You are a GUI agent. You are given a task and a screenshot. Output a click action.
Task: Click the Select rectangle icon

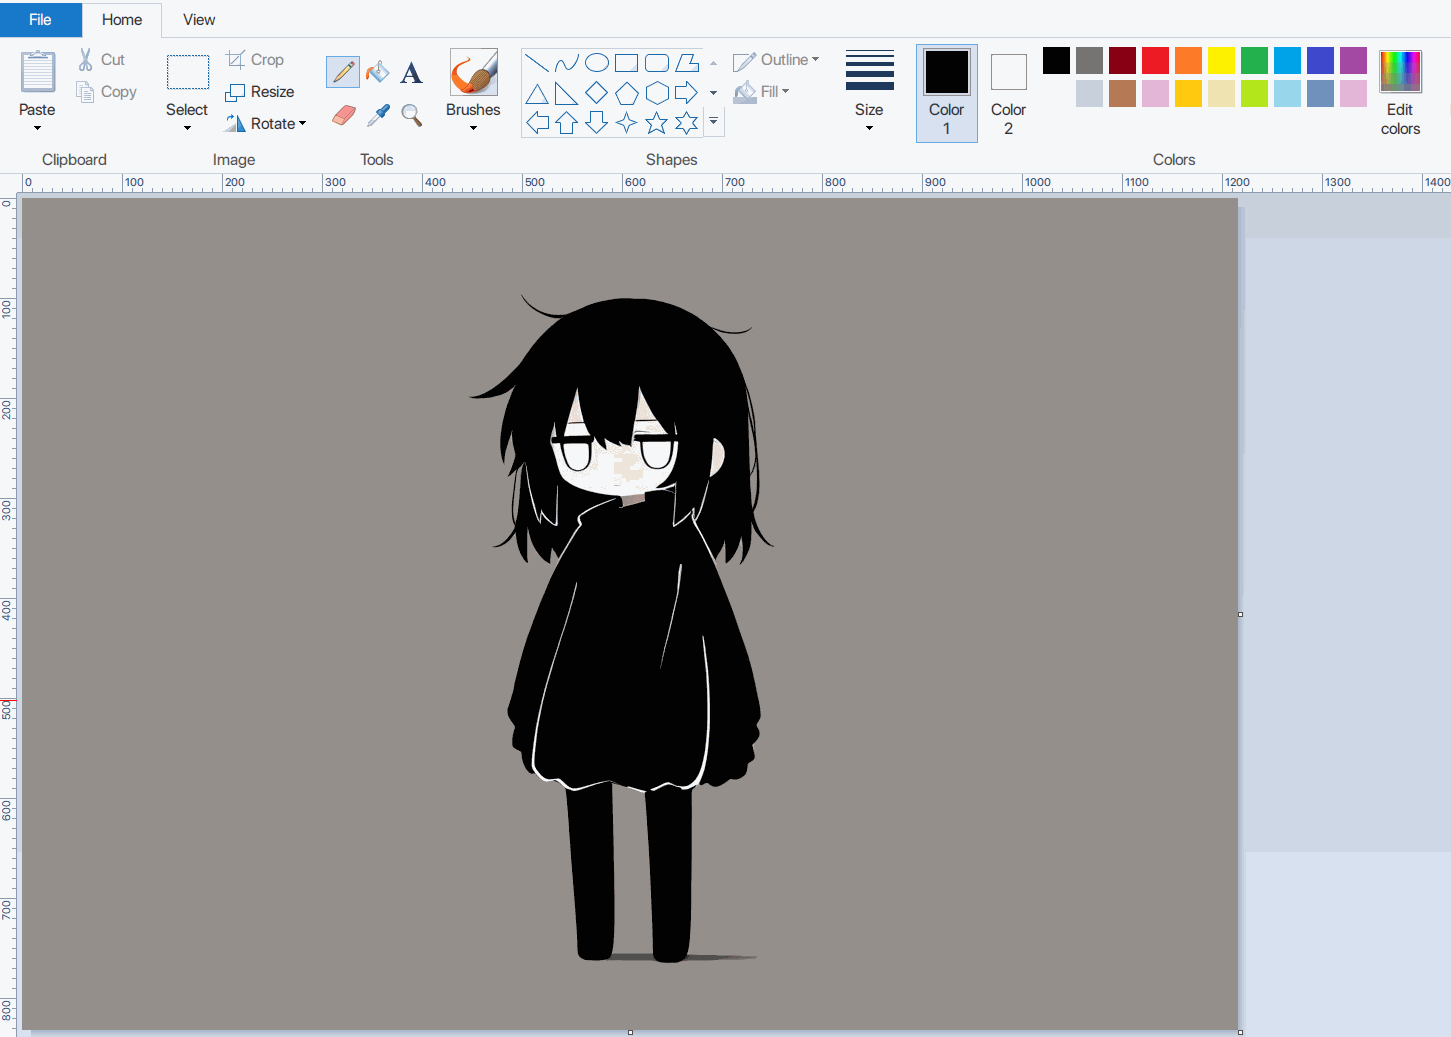188,72
